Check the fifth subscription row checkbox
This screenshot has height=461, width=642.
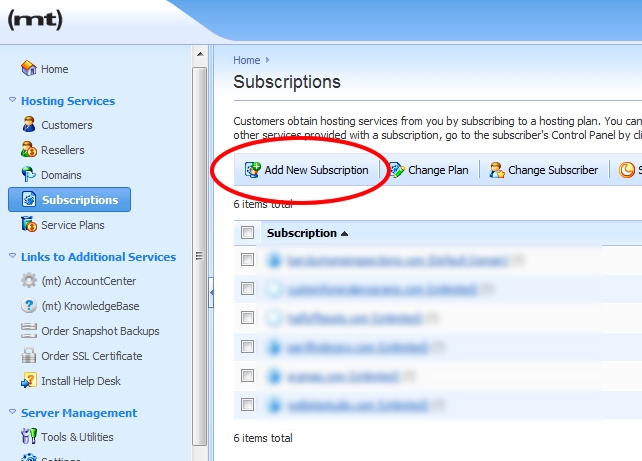(247, 375)
